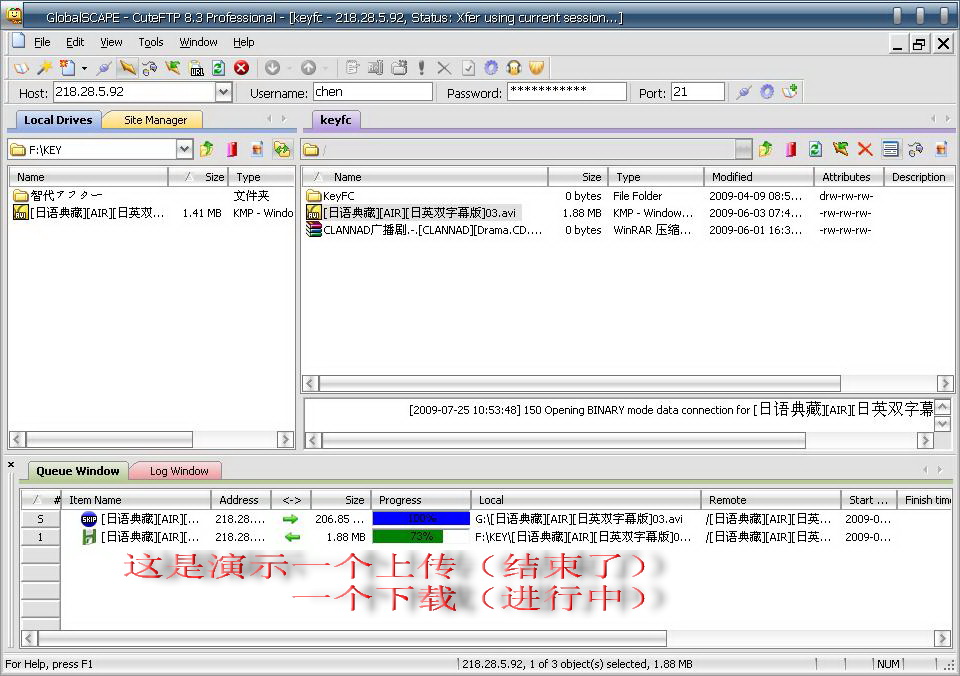Open the Help menu
This screenshot has width=960, height=676.
pyautogui.click(x=244, y=42)
